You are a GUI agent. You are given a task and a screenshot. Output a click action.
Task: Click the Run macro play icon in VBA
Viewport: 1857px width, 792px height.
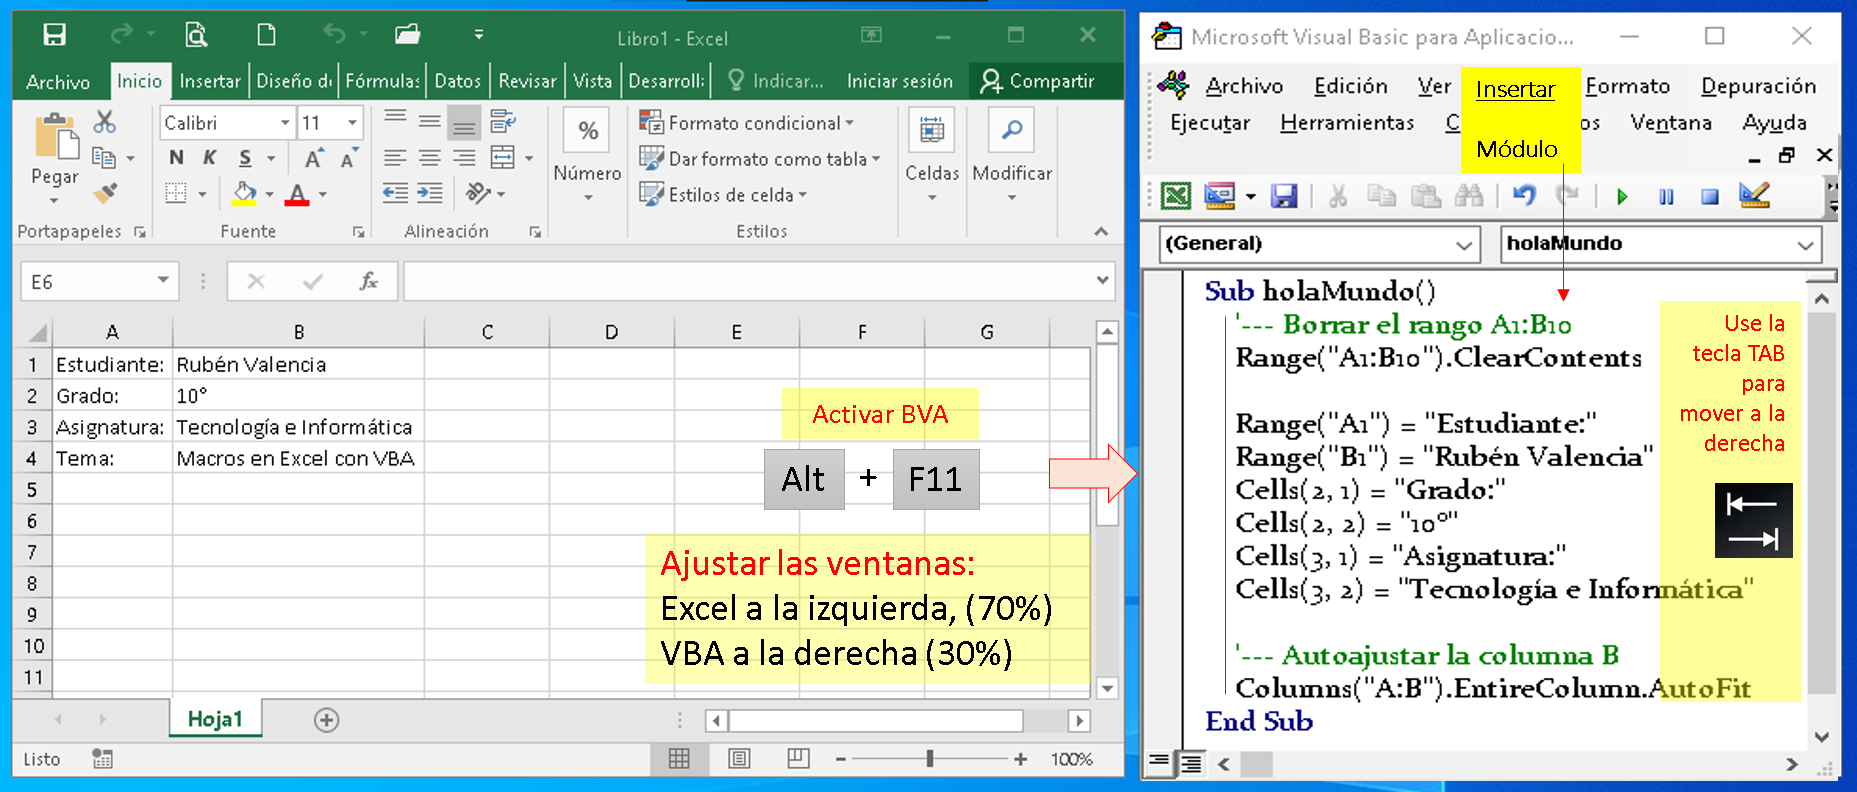point(1622,197)
